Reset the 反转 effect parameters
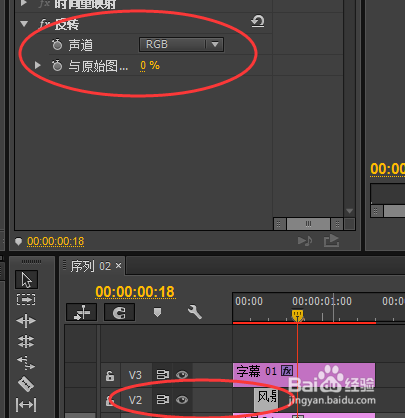Screen dimensions: 405x418 [x=258, y=21]
